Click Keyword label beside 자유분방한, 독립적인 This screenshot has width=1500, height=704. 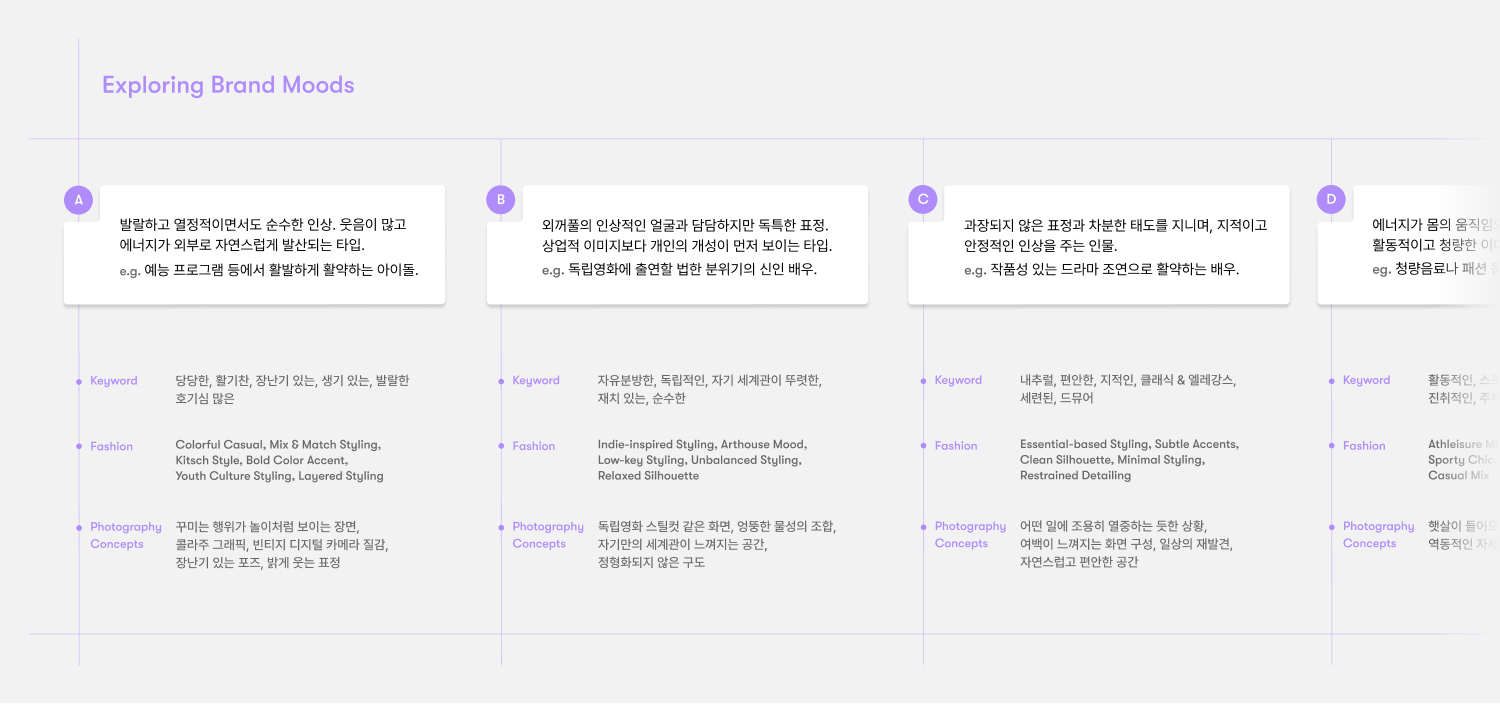tap(536, 380)
